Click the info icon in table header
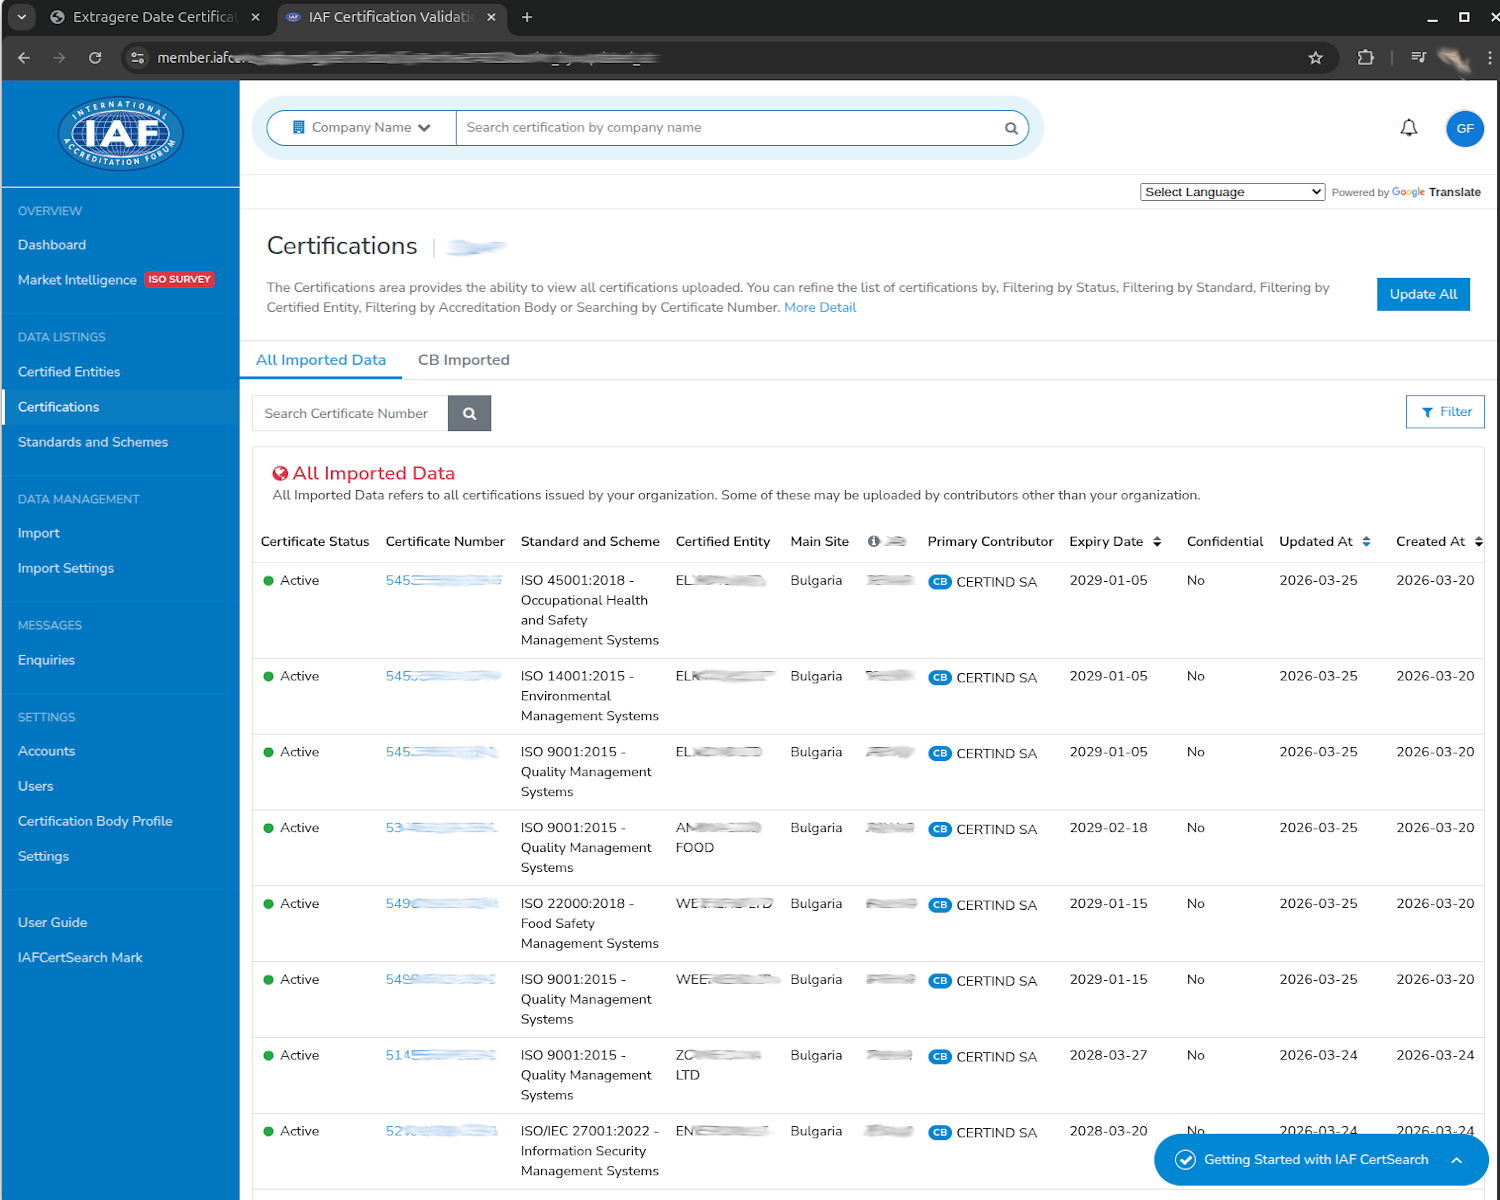 873,541
